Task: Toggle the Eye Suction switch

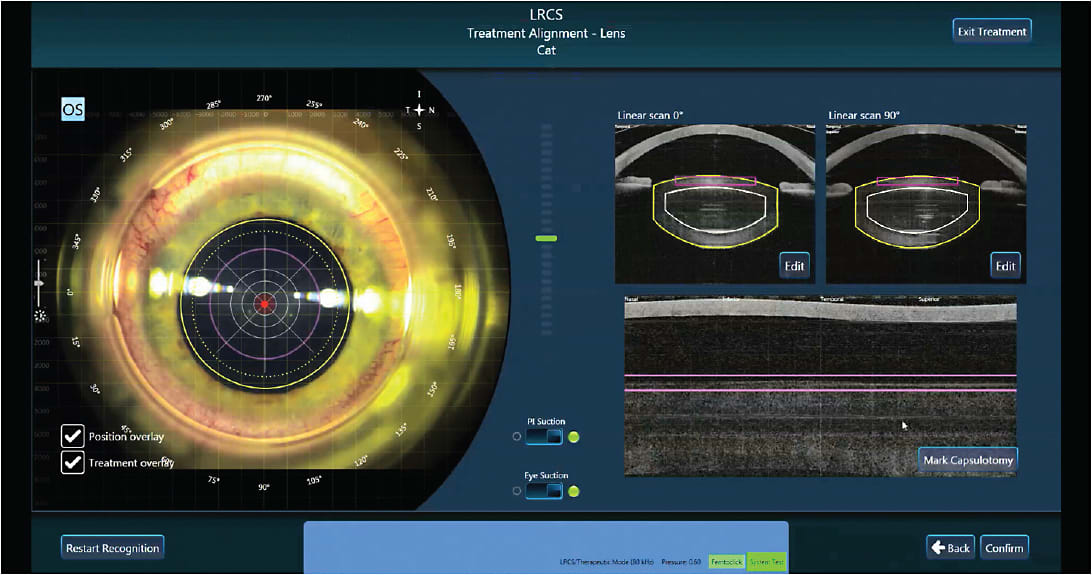Action: (x=544, y=491)
